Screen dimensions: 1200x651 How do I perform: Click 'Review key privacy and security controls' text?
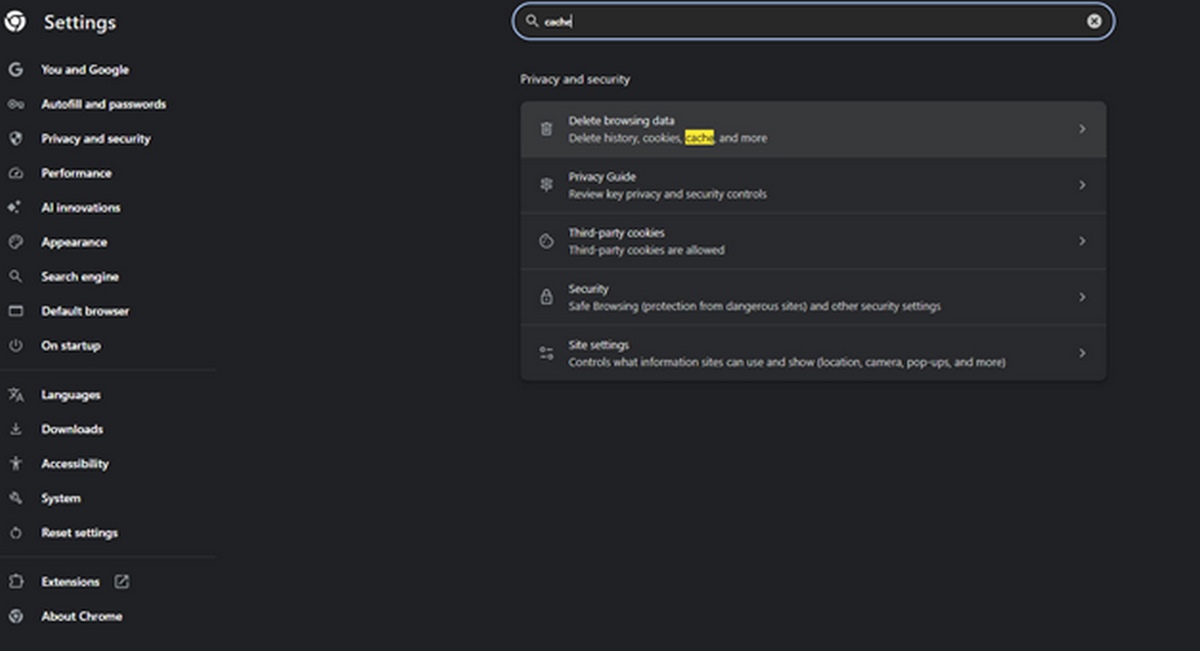point(668,194)
